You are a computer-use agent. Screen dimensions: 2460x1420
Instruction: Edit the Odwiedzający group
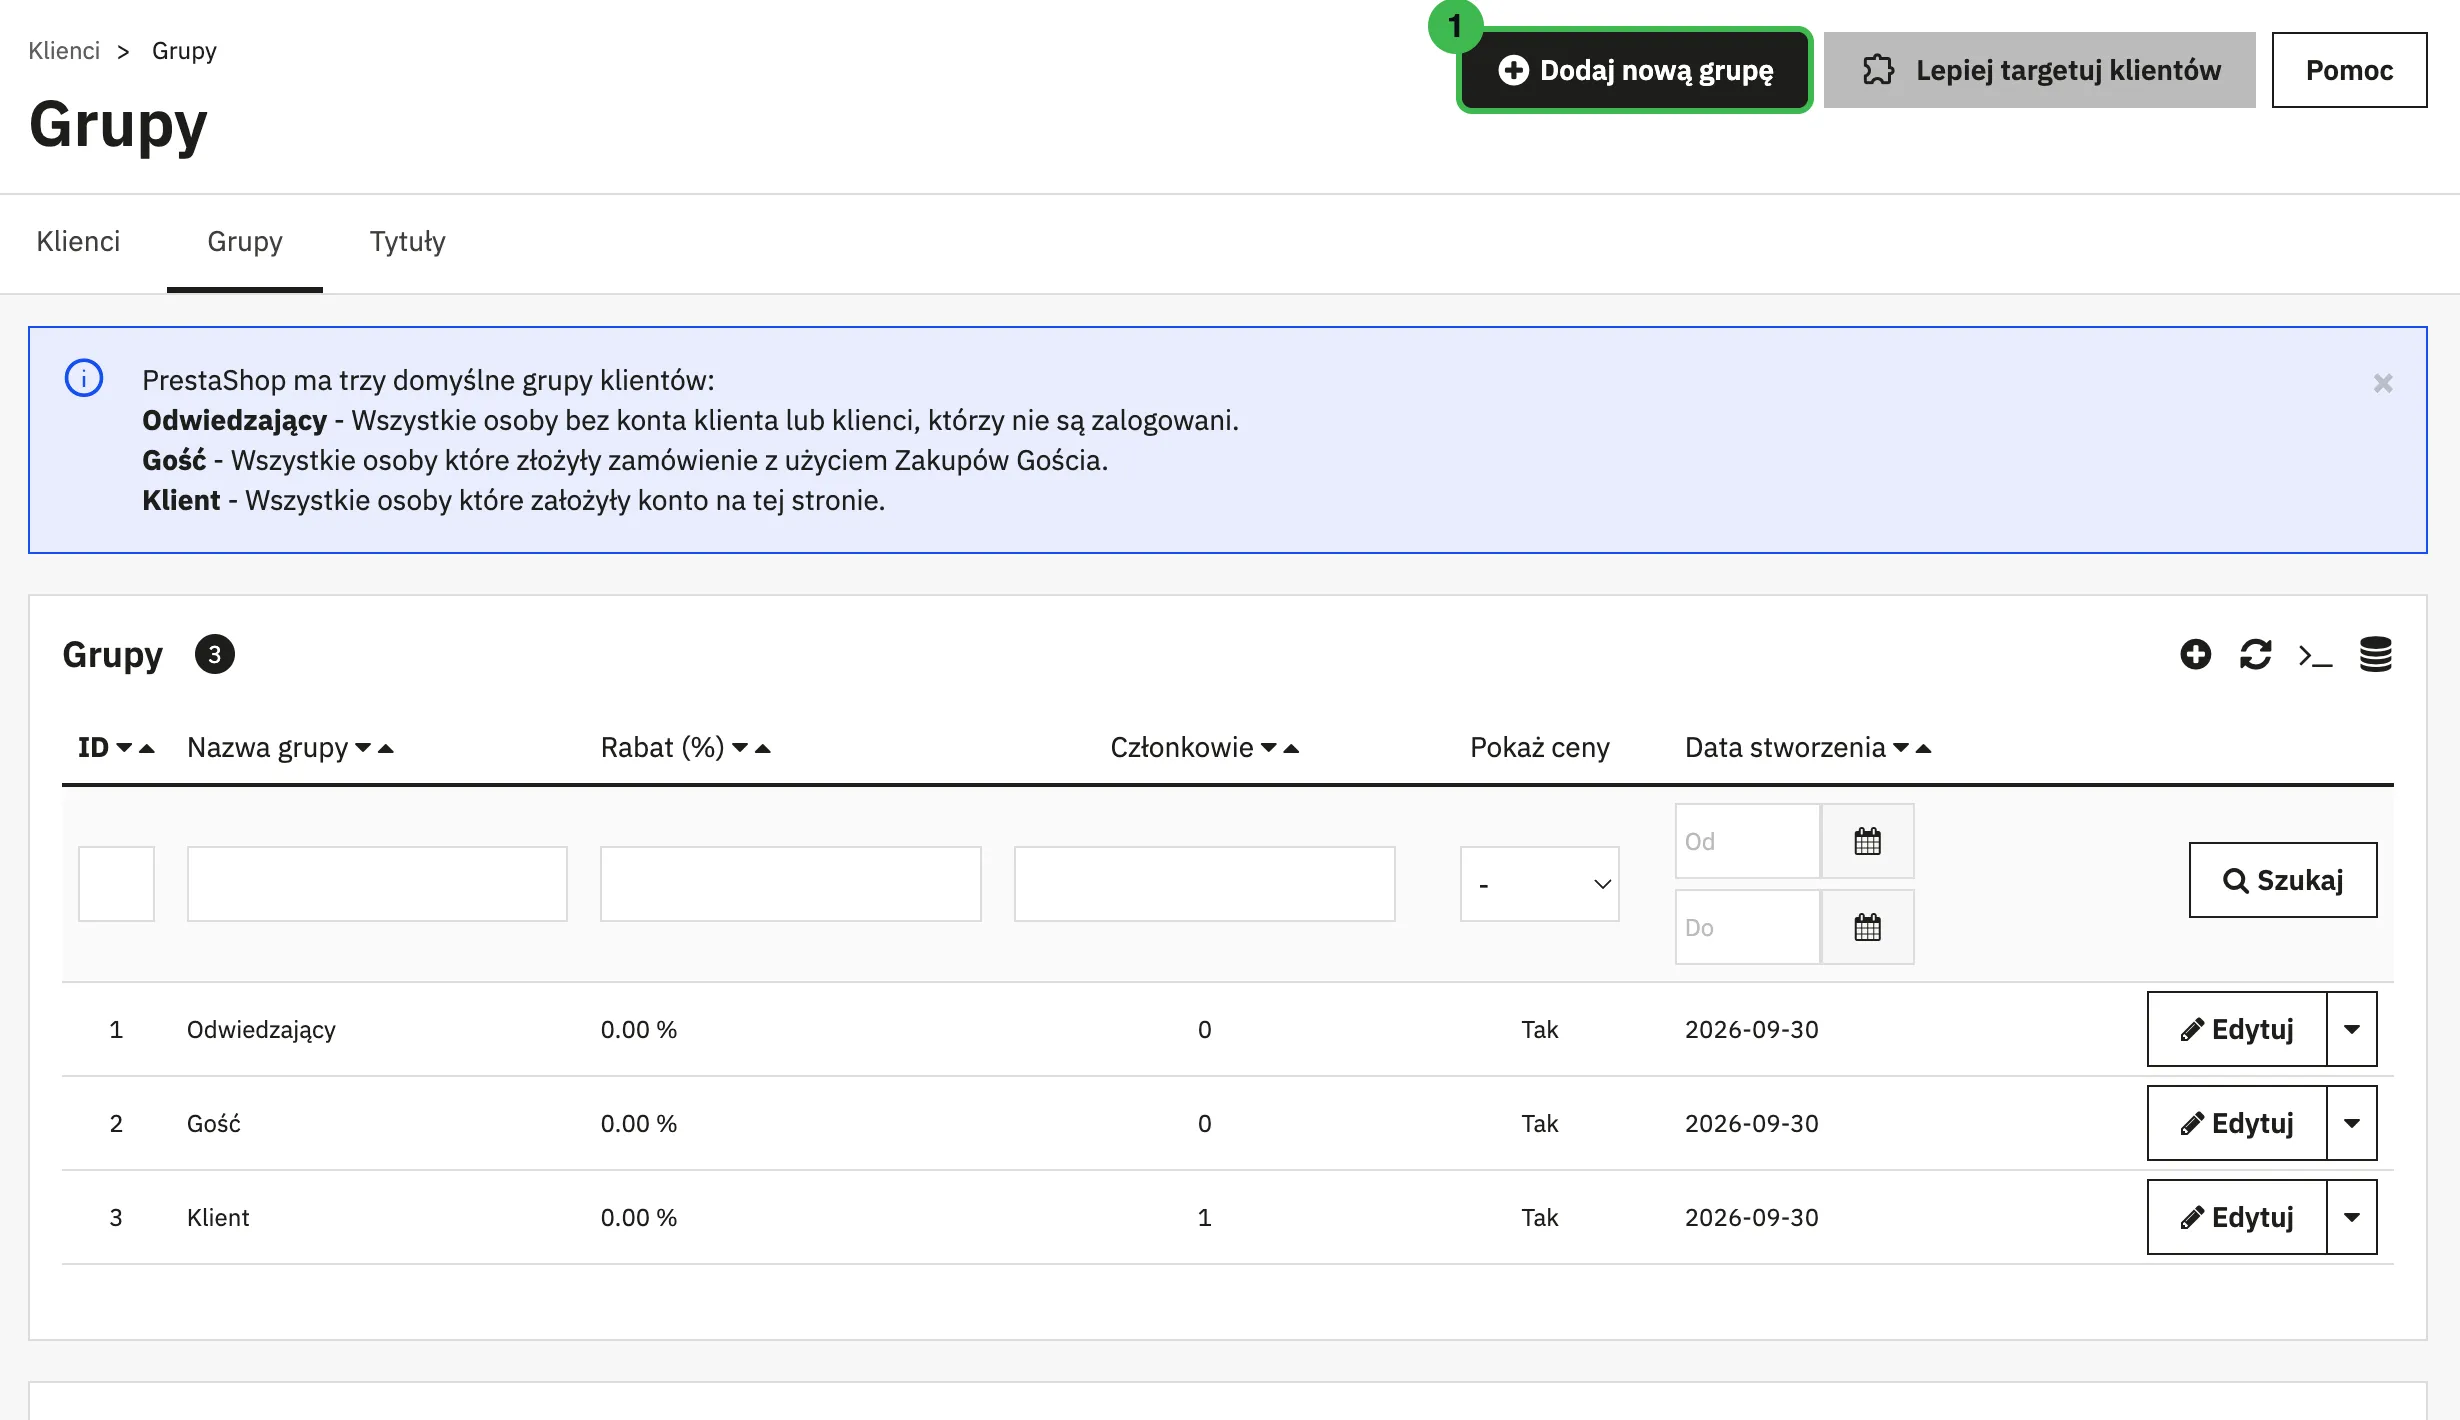point(2237,1029)
